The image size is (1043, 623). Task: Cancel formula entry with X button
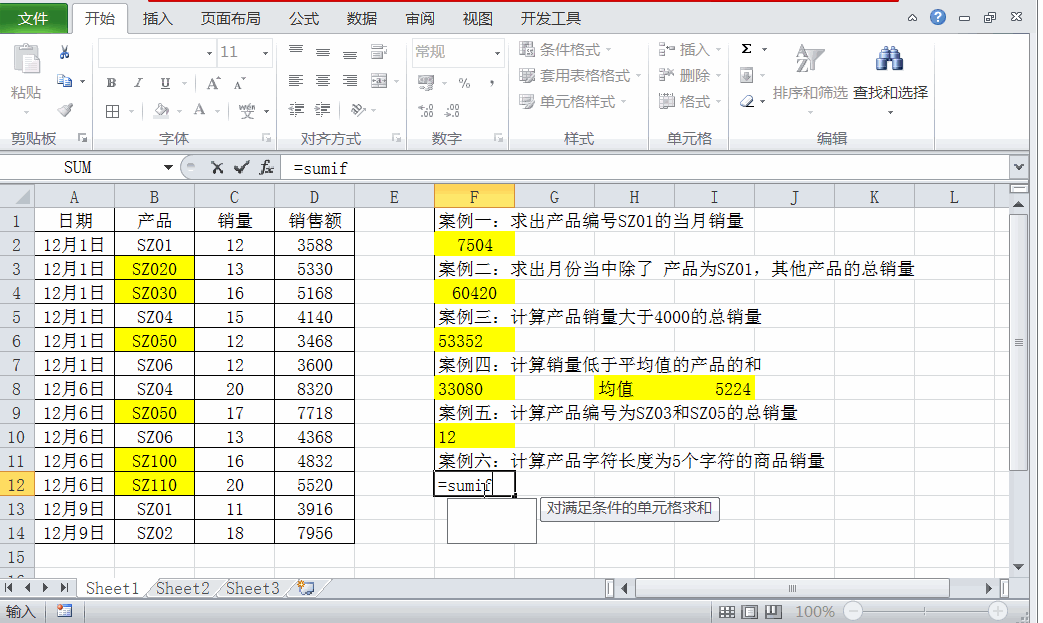pos(217,168)
